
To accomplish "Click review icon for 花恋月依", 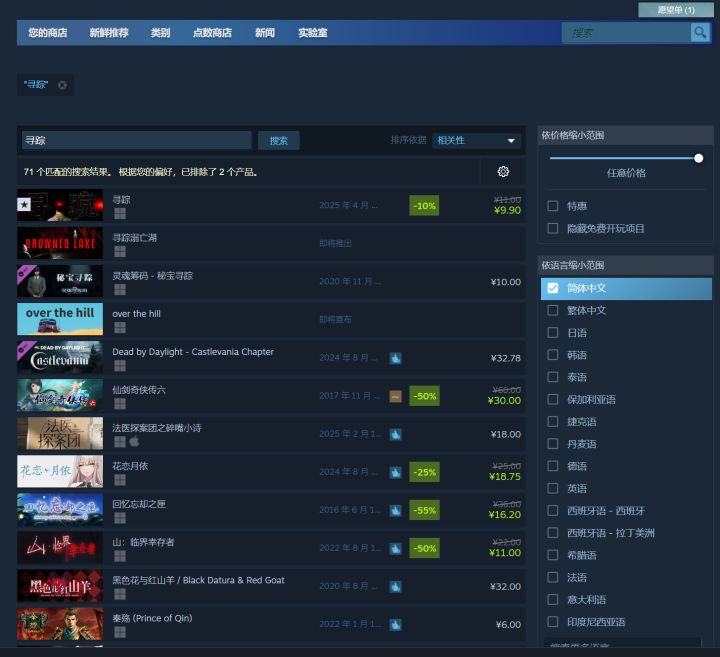I will click(x=395, y=472).
